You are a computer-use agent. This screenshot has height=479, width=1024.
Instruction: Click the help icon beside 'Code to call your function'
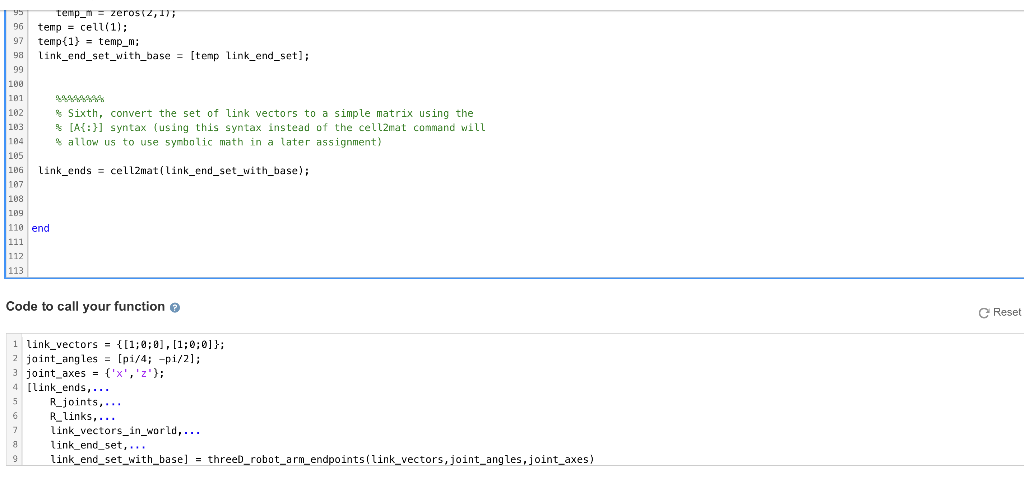click(174, 308)
